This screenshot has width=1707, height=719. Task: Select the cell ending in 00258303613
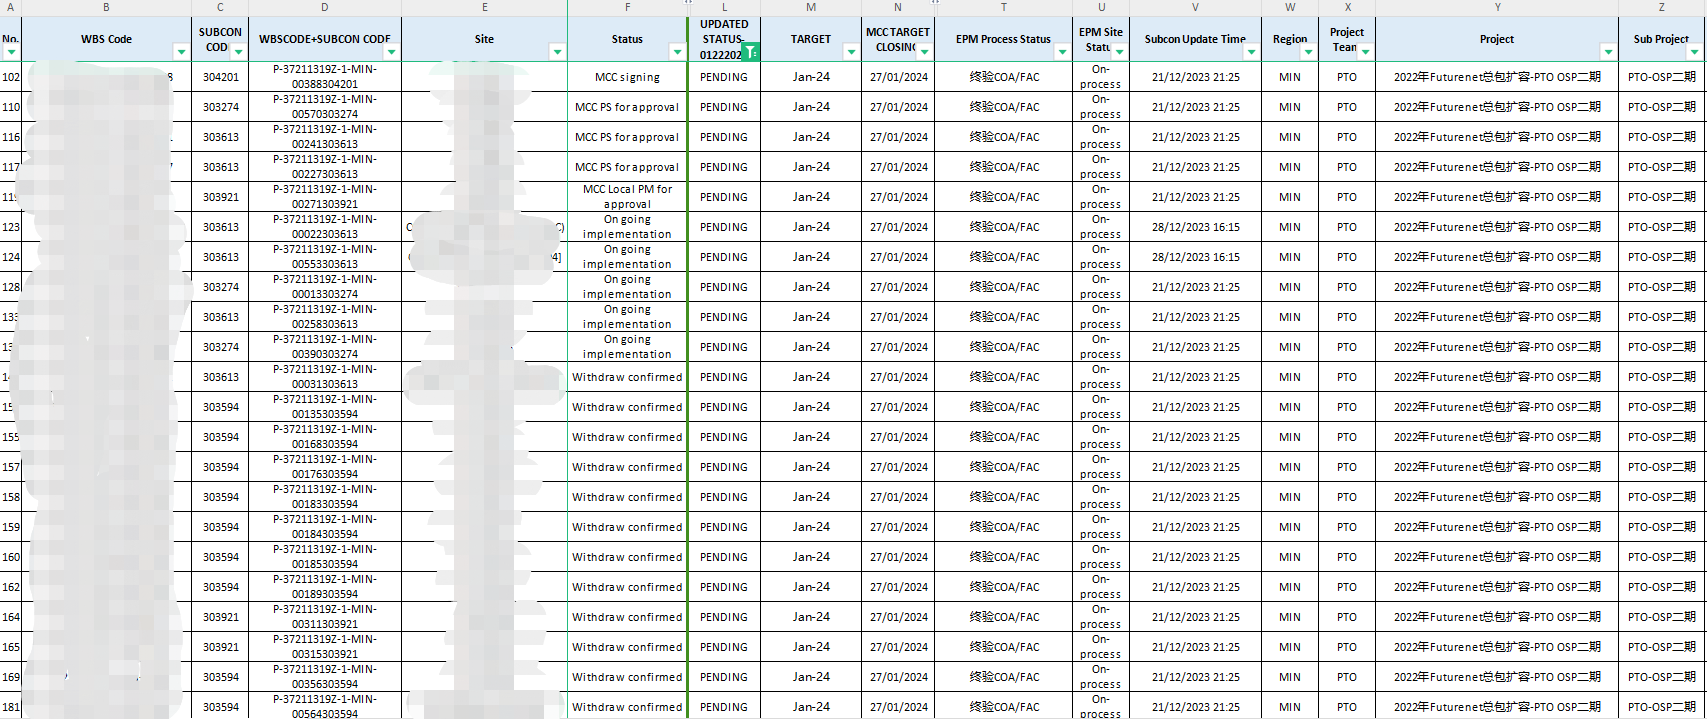tap(325, 317)
